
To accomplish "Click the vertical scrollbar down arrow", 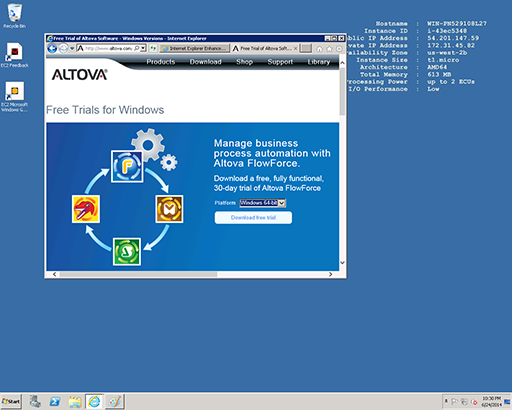I will (342, 263).
